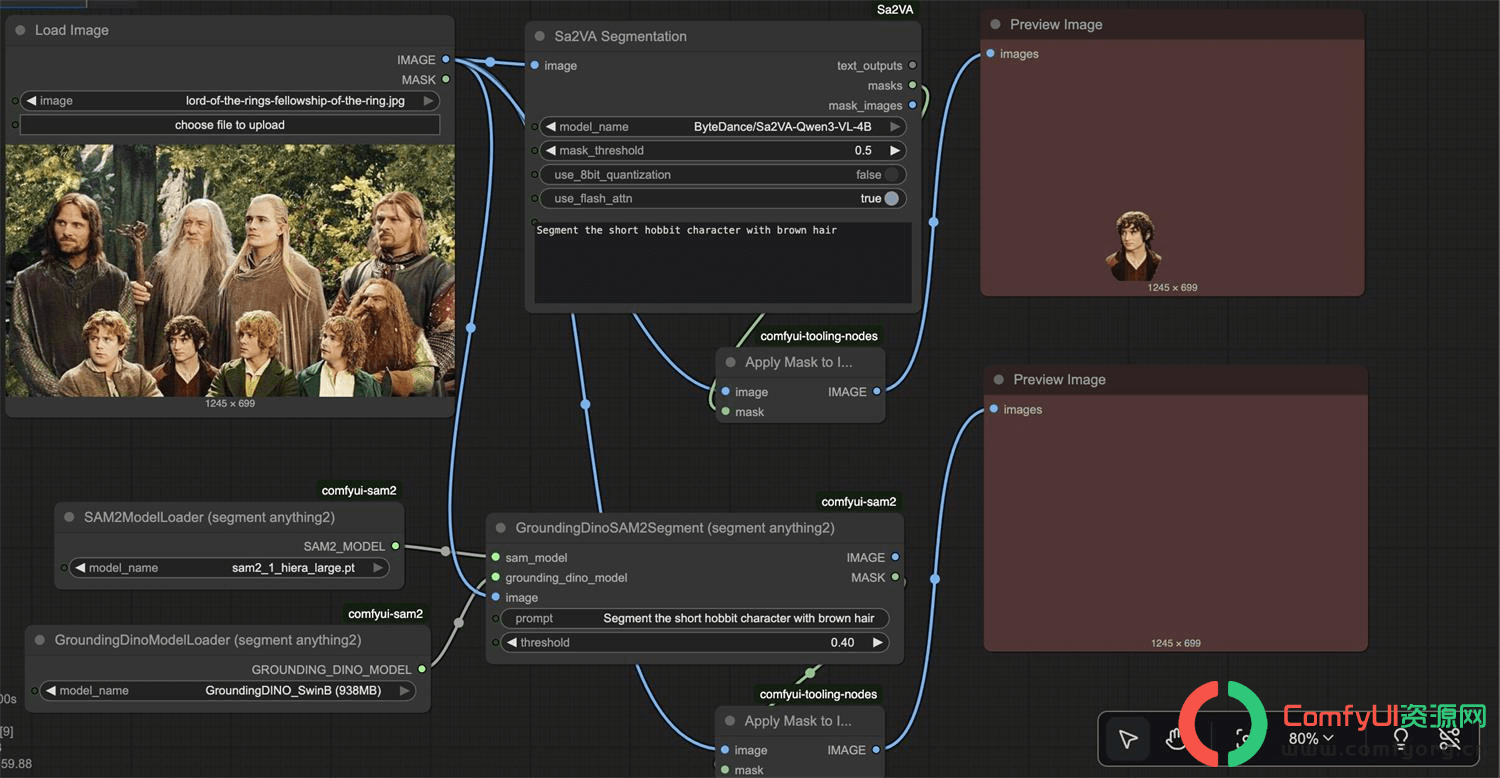Select the loaded Fellowship image preview
The image size is (1500, 778).
tap(230, 270)
